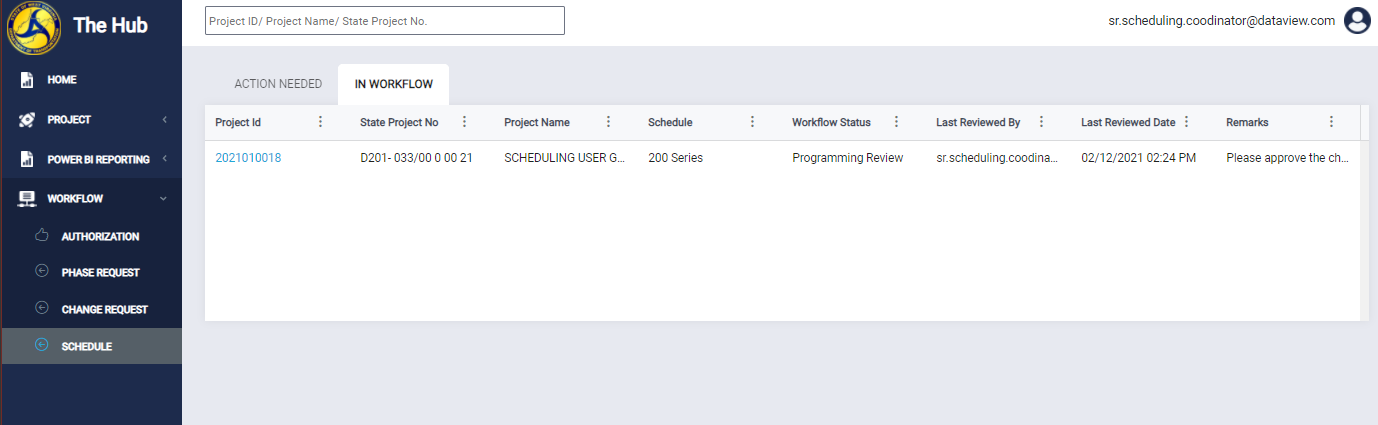This screenshot has height=425, width=1378.
Task: Select the Programming Review cell
Action: 847,158
